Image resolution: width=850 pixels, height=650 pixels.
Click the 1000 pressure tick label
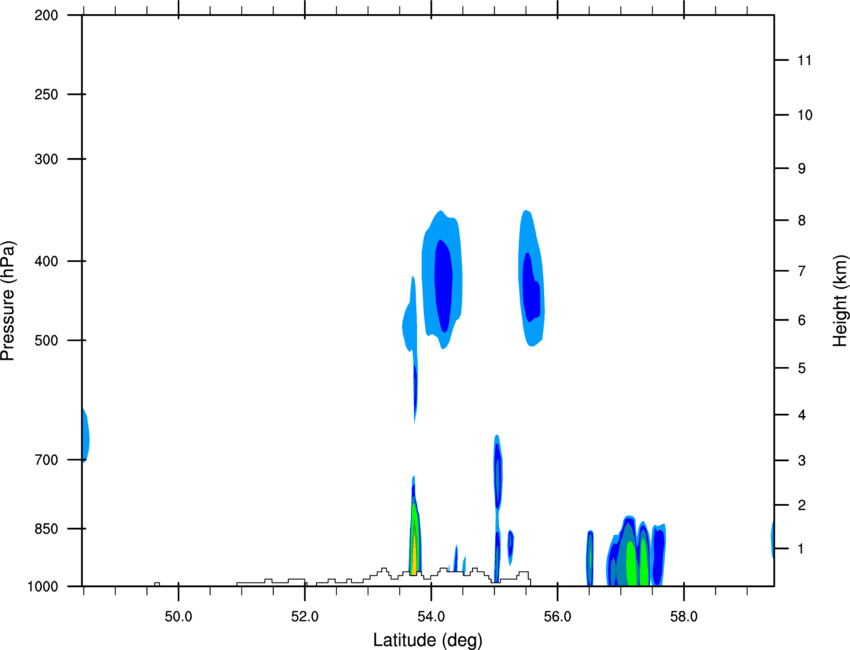[x=43, y=587]
